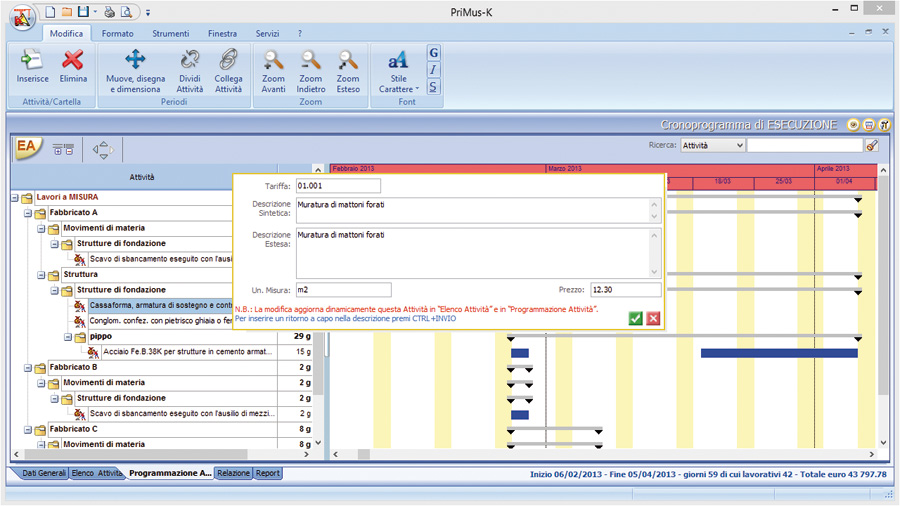Click the PriMus-K application logo button
900x506 pixels.
click(x=22, y=17)
